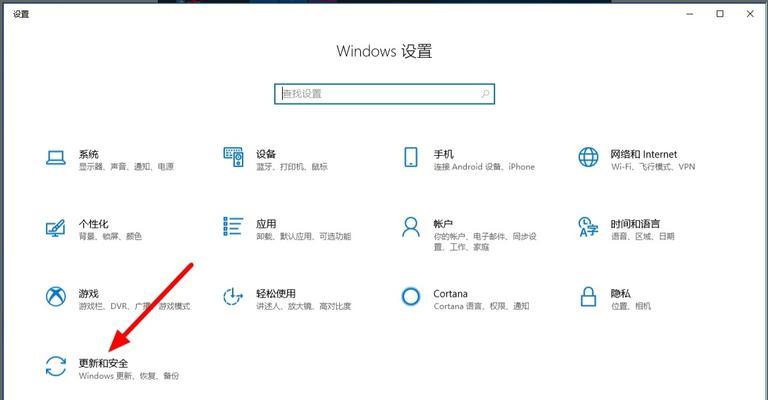Open the 游戏 Xbox icon

coord(56,296)
